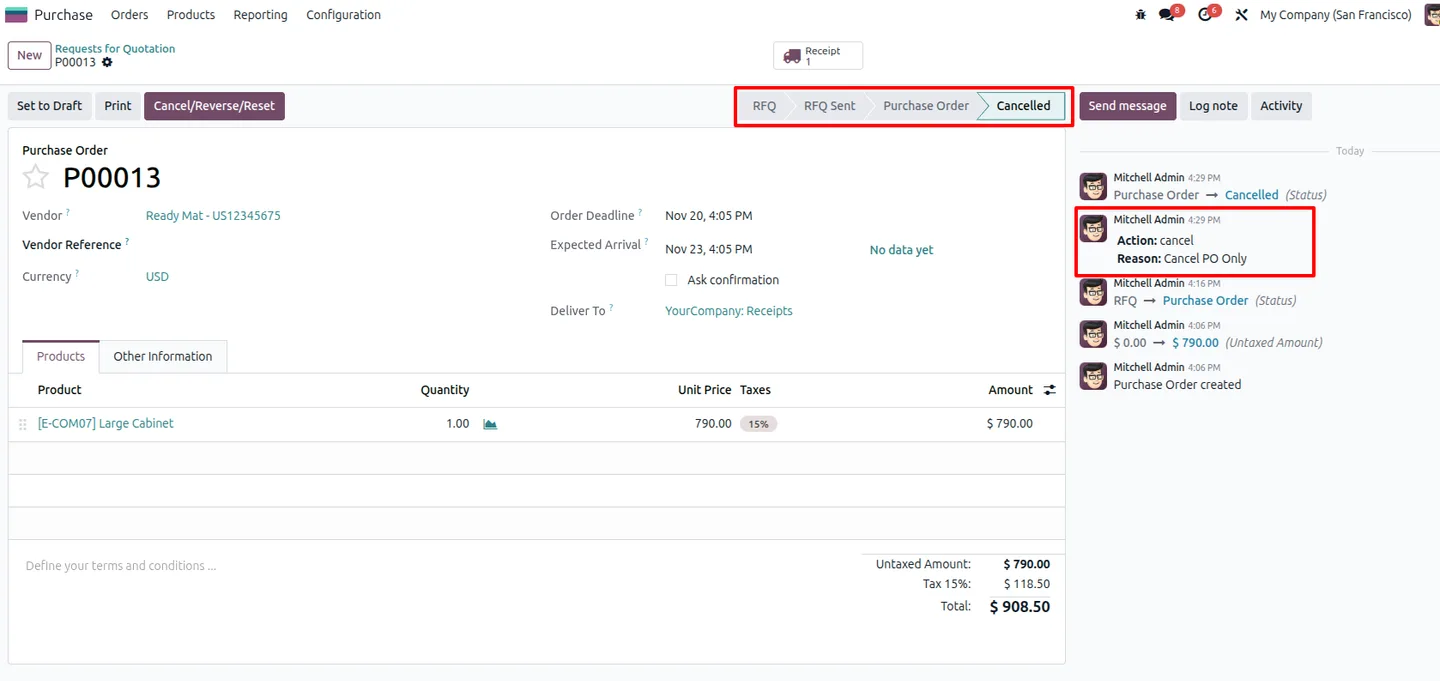Open the Purchase app home icon
1440x681 pixels.
point(16,15)
